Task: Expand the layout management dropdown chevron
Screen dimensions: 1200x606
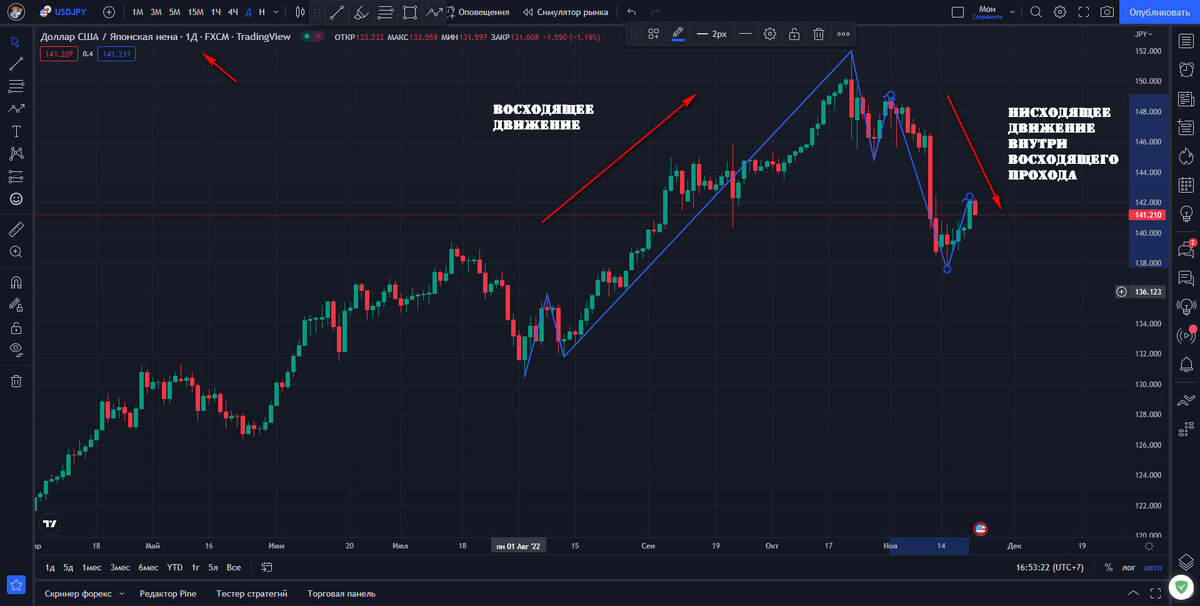Action: tap(1011, 12)
